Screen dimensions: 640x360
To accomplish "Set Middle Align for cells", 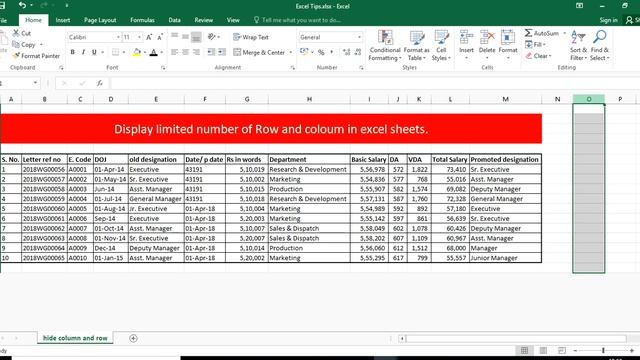I will point(185,37).
